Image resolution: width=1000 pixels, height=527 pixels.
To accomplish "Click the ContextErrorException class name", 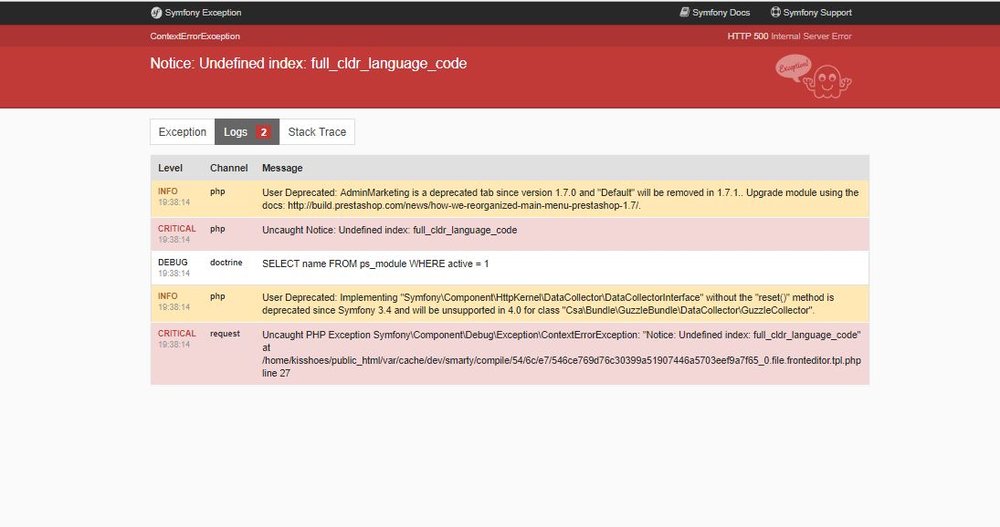I will [x=195, y=36].
